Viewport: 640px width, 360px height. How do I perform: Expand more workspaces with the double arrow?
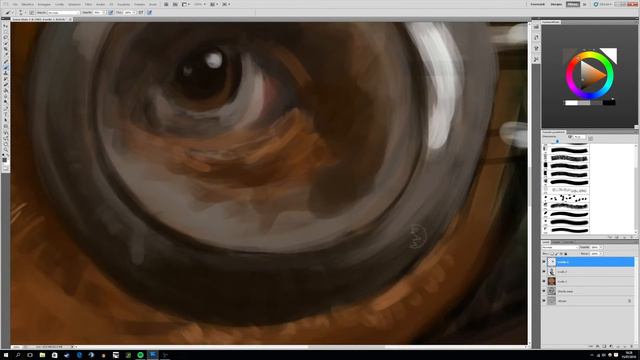pyautogui.click(x=584, y=4)
